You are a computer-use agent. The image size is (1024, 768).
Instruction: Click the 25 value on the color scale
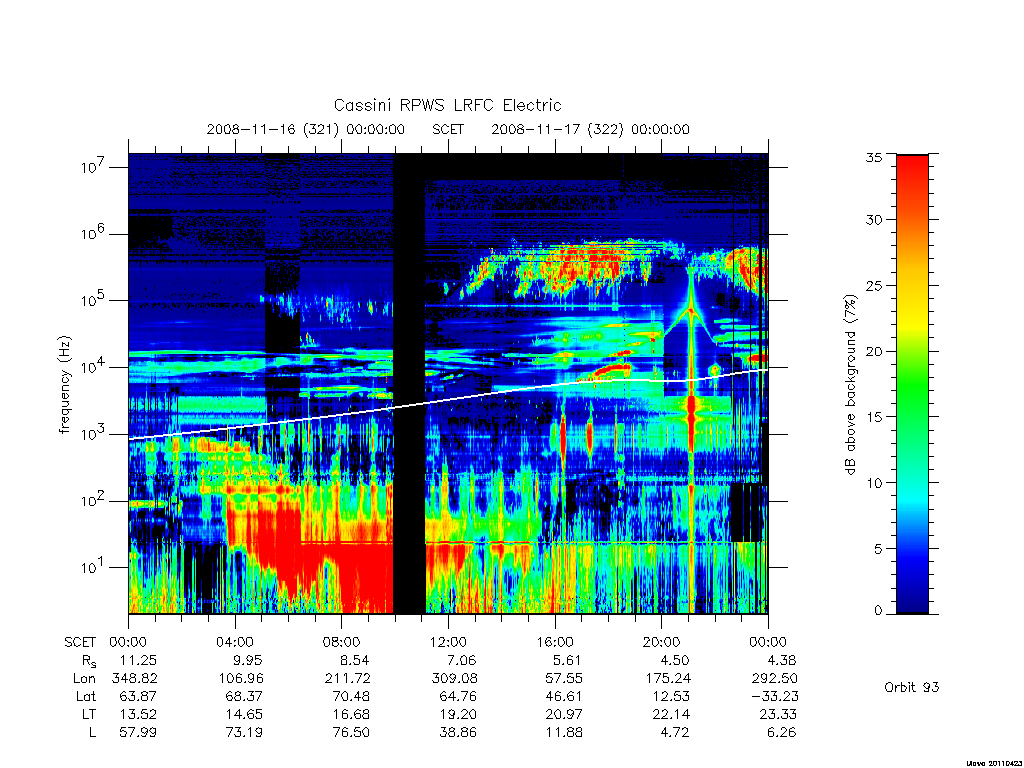873,286
